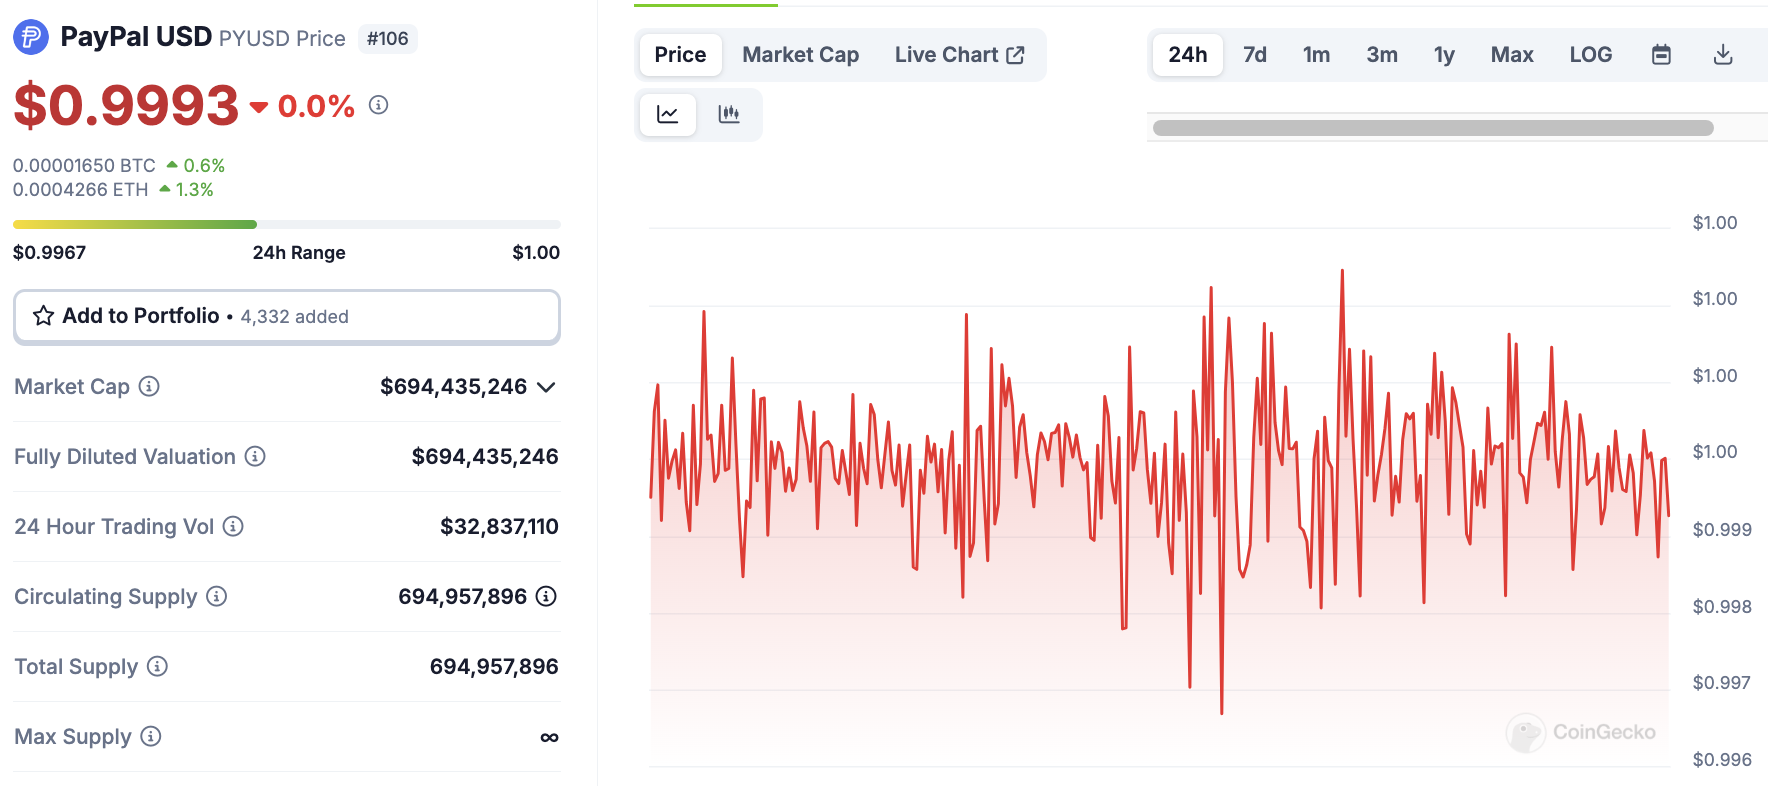Click the 24h Range progress bar
Image resolution: width=1778 pixels, height=786 pixels.
287,225
